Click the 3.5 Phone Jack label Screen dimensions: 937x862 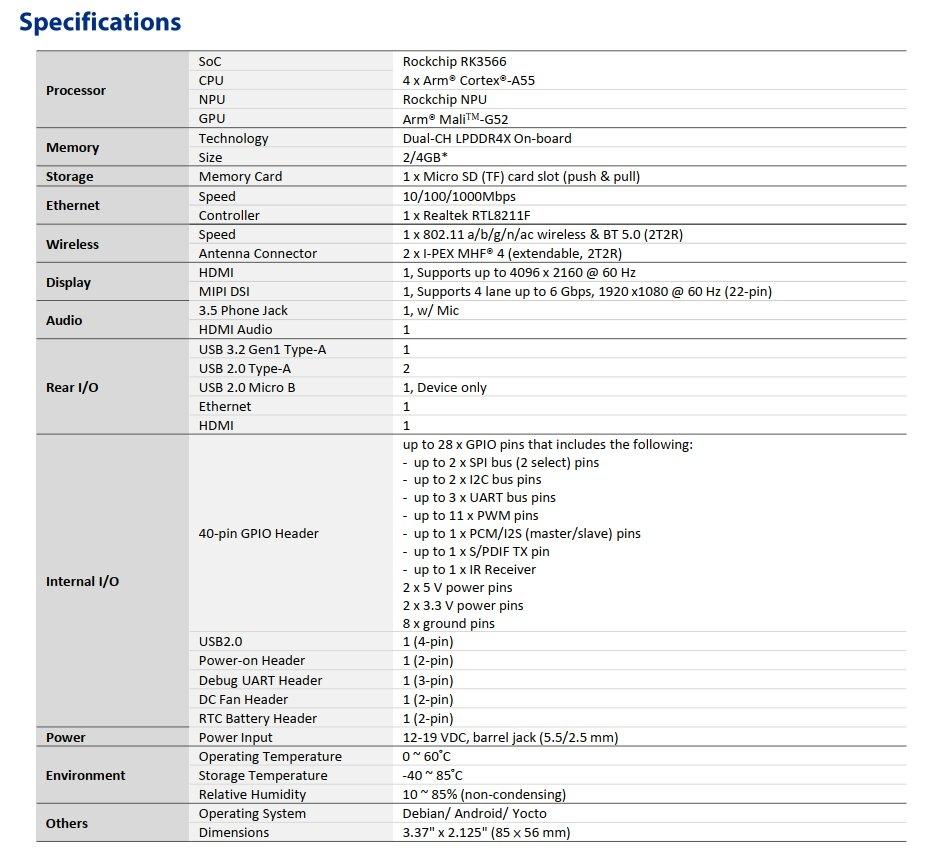click(243, 311)
